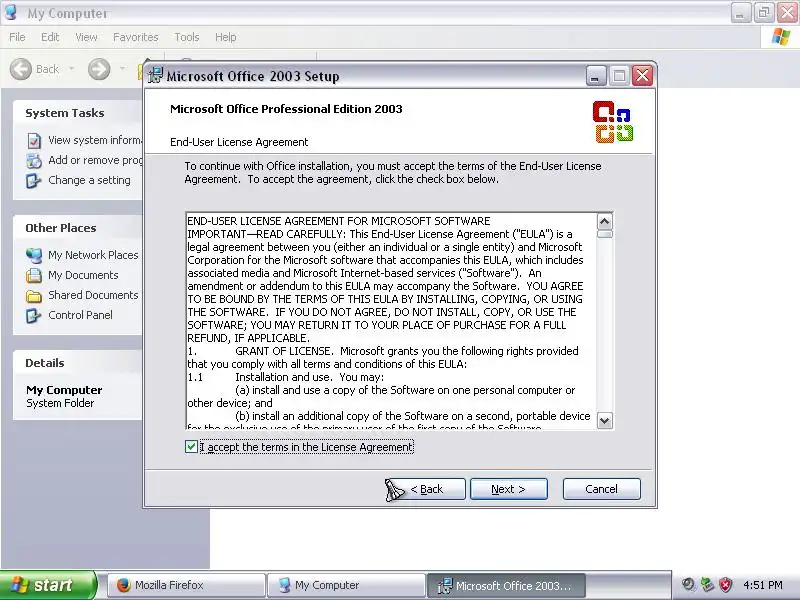Click the Add or remove programs icon

[34, 160]
